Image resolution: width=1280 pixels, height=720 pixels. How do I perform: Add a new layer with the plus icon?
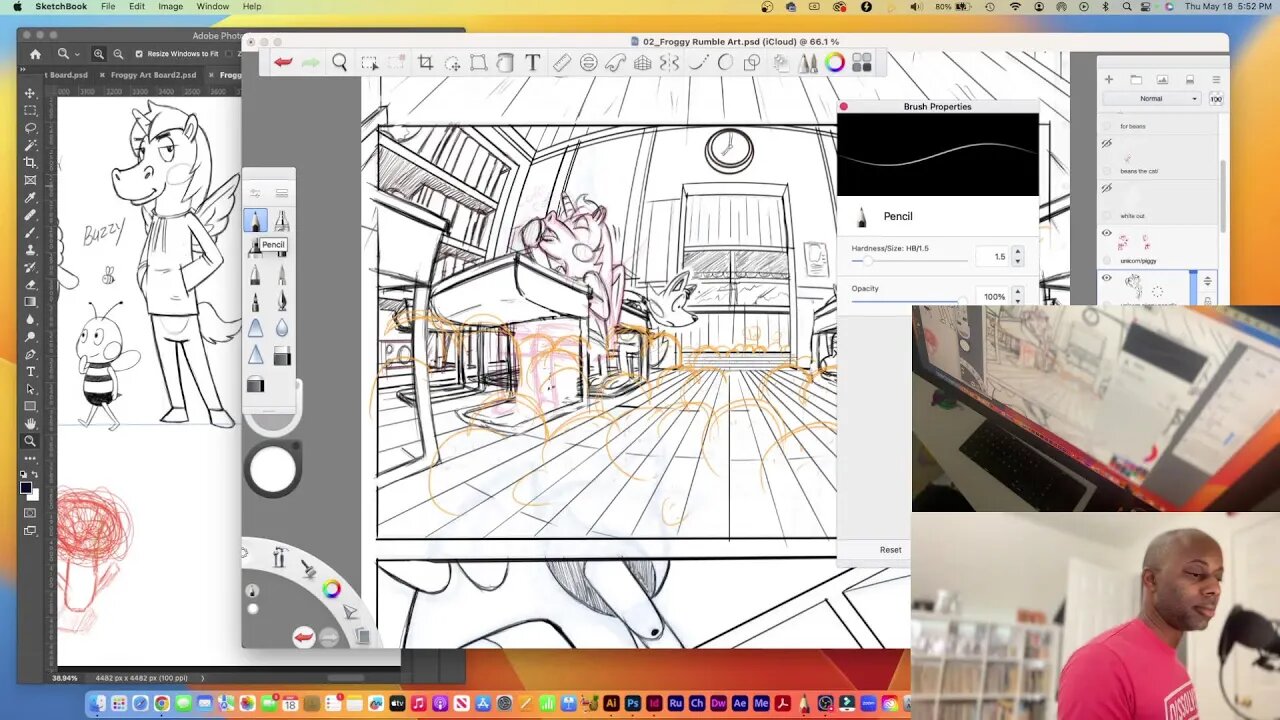pyautogui.click(x=1108, y=79)
